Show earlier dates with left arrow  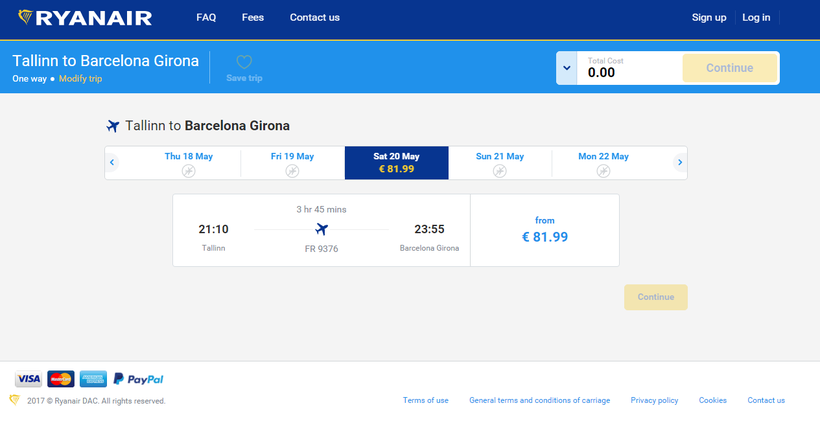[112, 162]
